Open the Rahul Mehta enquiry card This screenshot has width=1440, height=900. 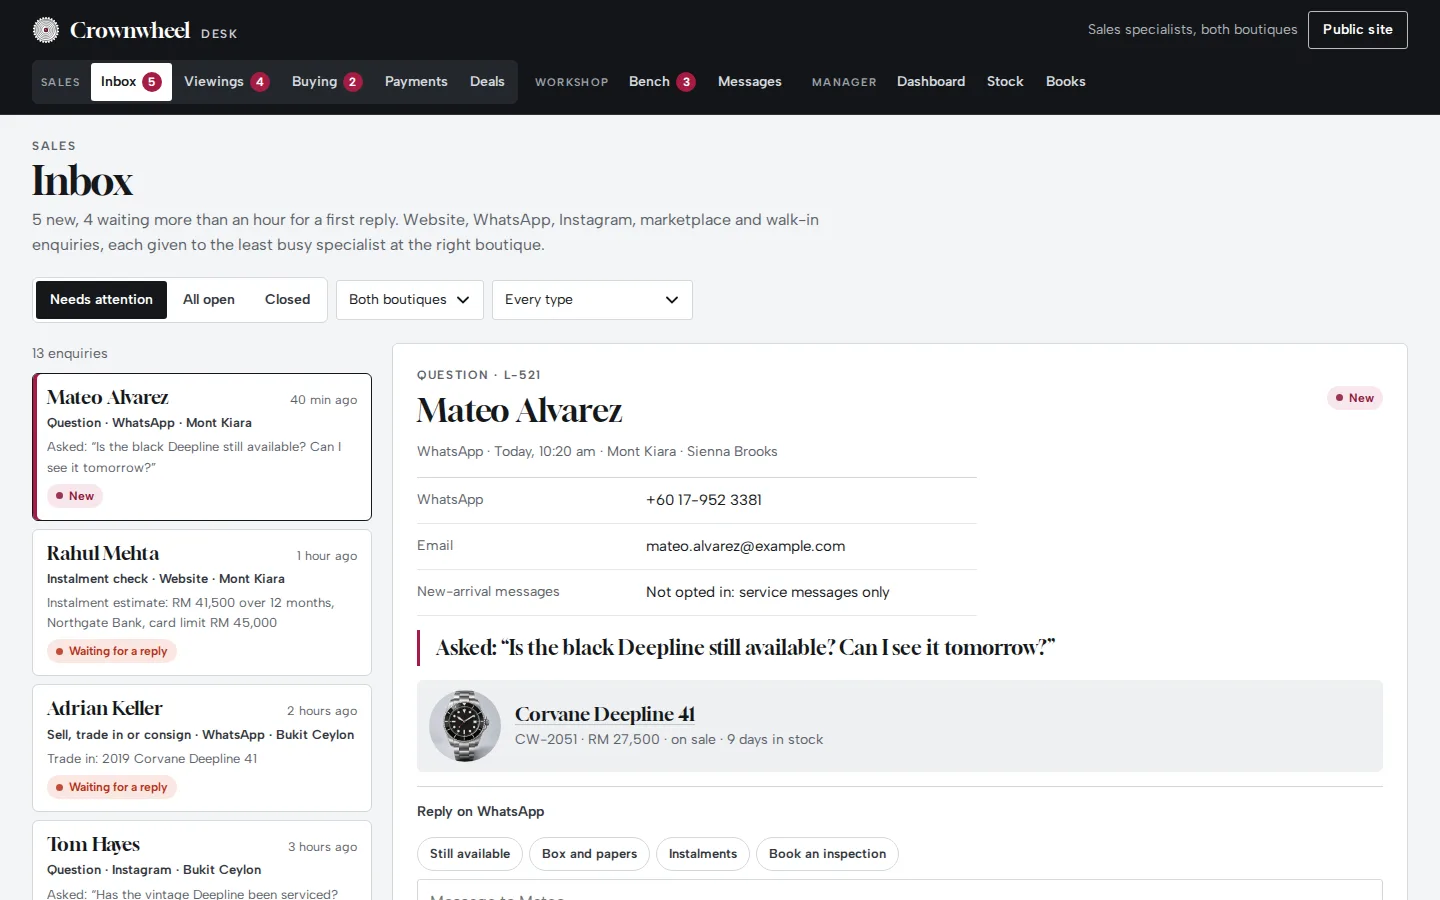tap(202, 603)
